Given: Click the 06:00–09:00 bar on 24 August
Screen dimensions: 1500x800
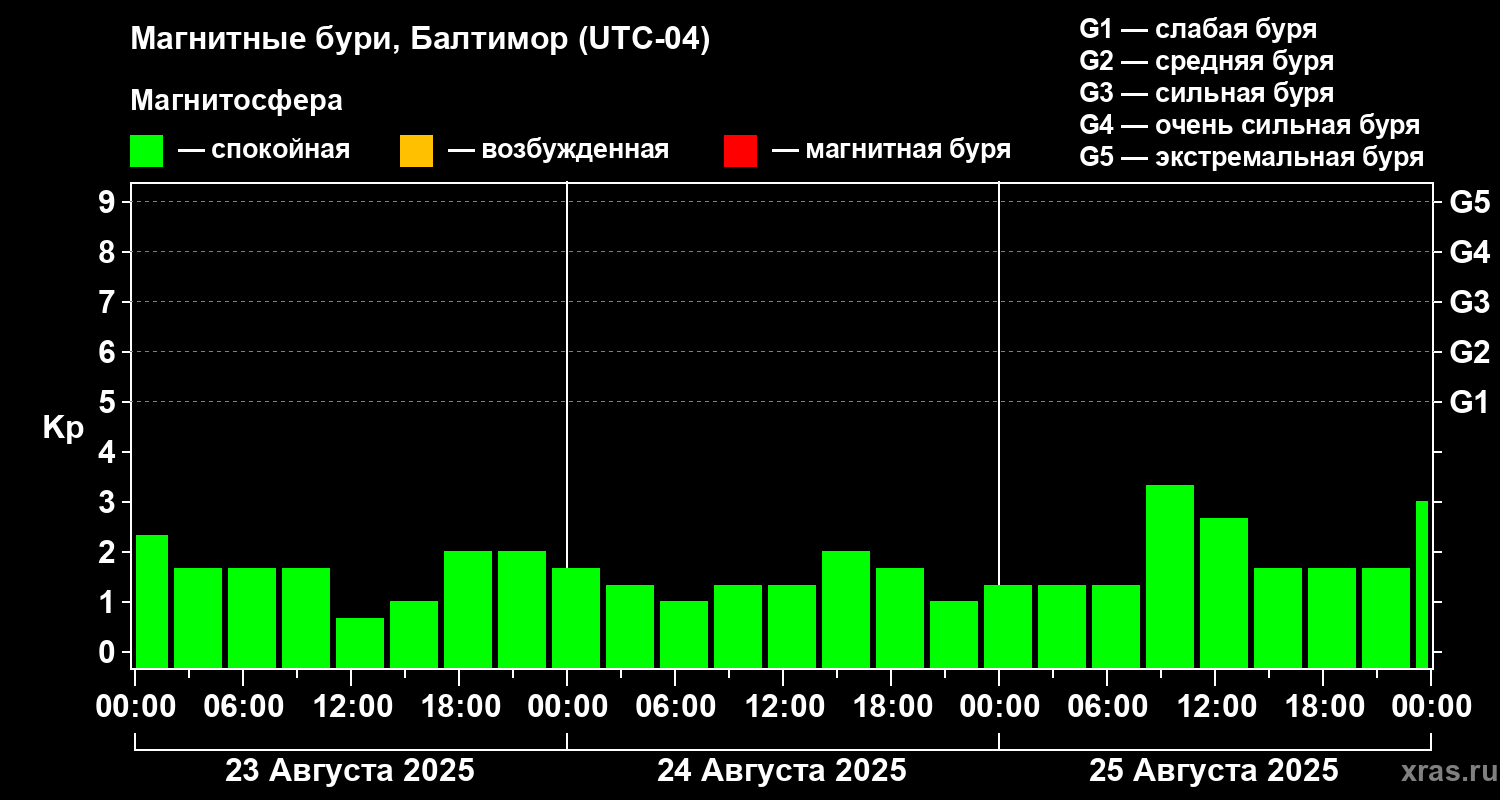Looking at the screenshot, I should (684, 634).
